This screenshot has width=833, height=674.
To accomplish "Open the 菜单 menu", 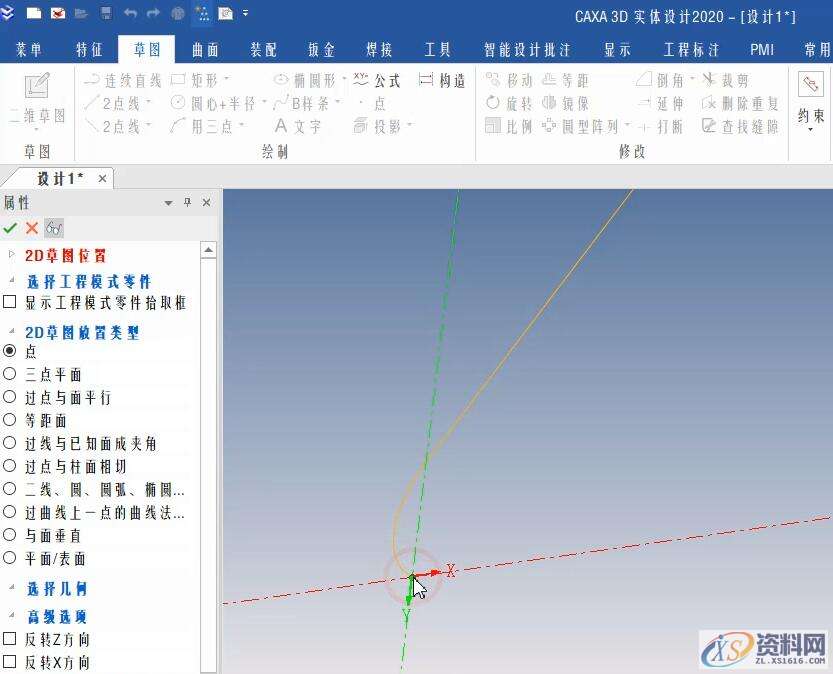I will click(28, 48).
